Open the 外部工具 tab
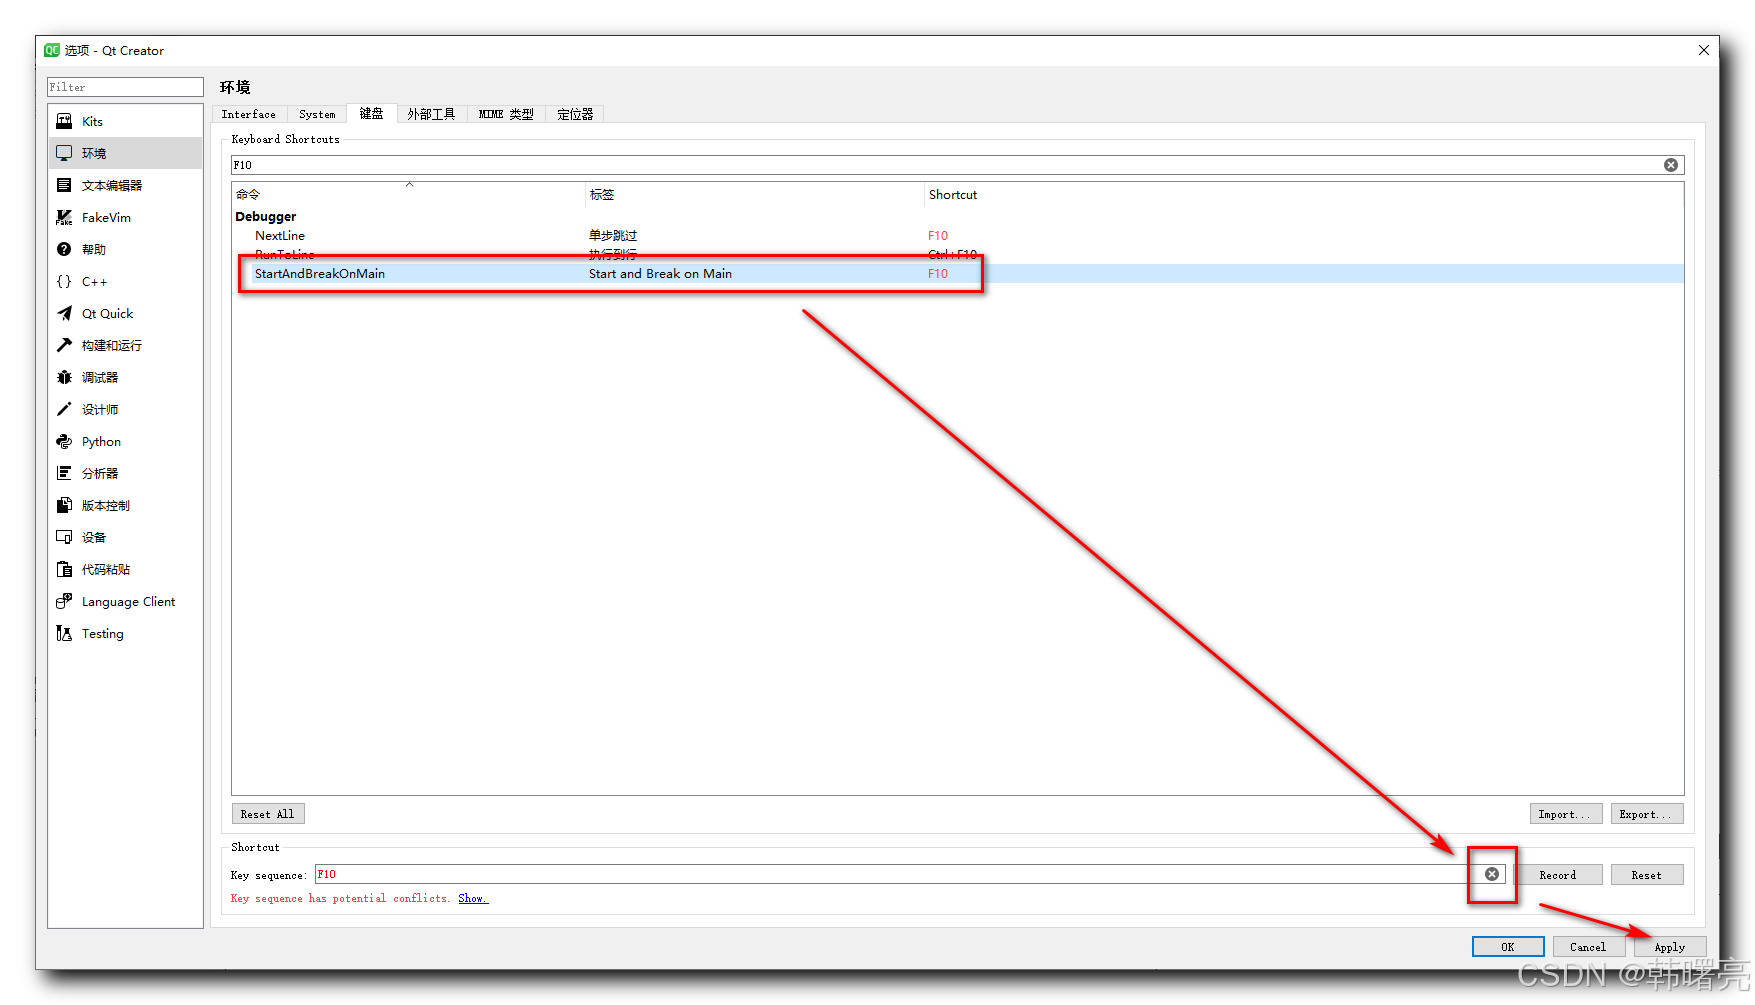The width and height of the screenshot is (1755, 1005). point(431,114)
